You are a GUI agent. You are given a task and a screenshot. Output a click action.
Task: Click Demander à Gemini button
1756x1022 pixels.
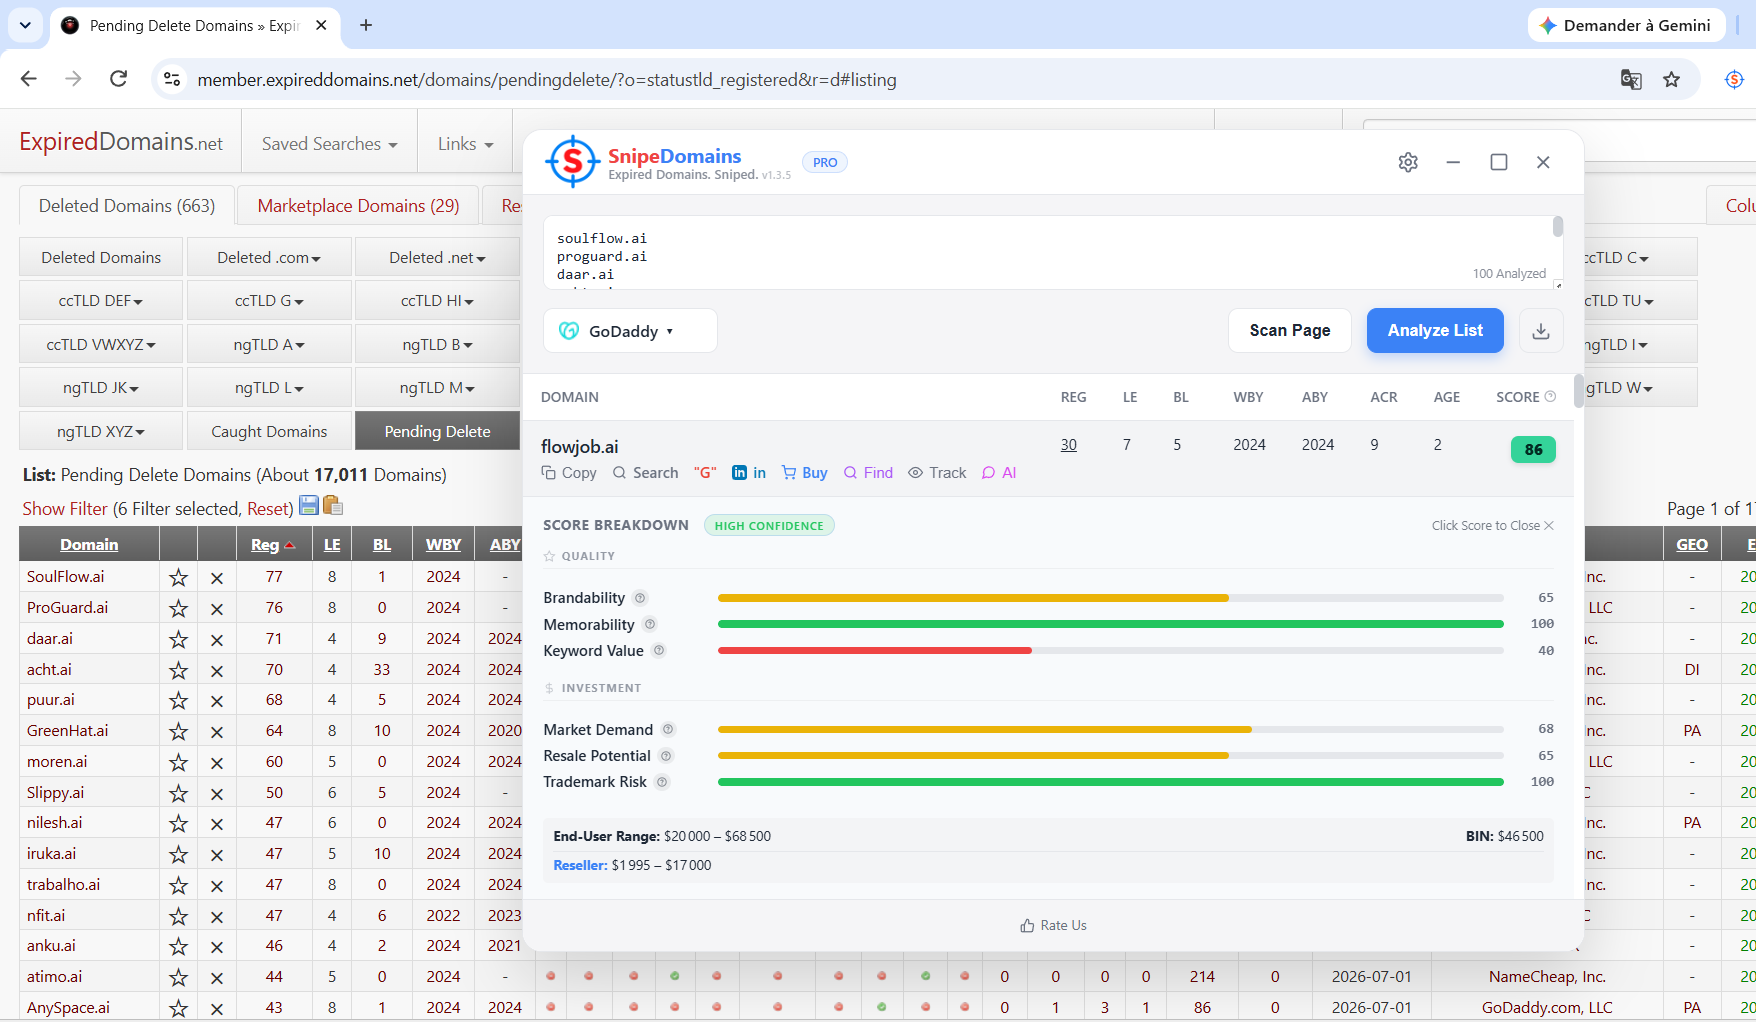coord(1626,25)
